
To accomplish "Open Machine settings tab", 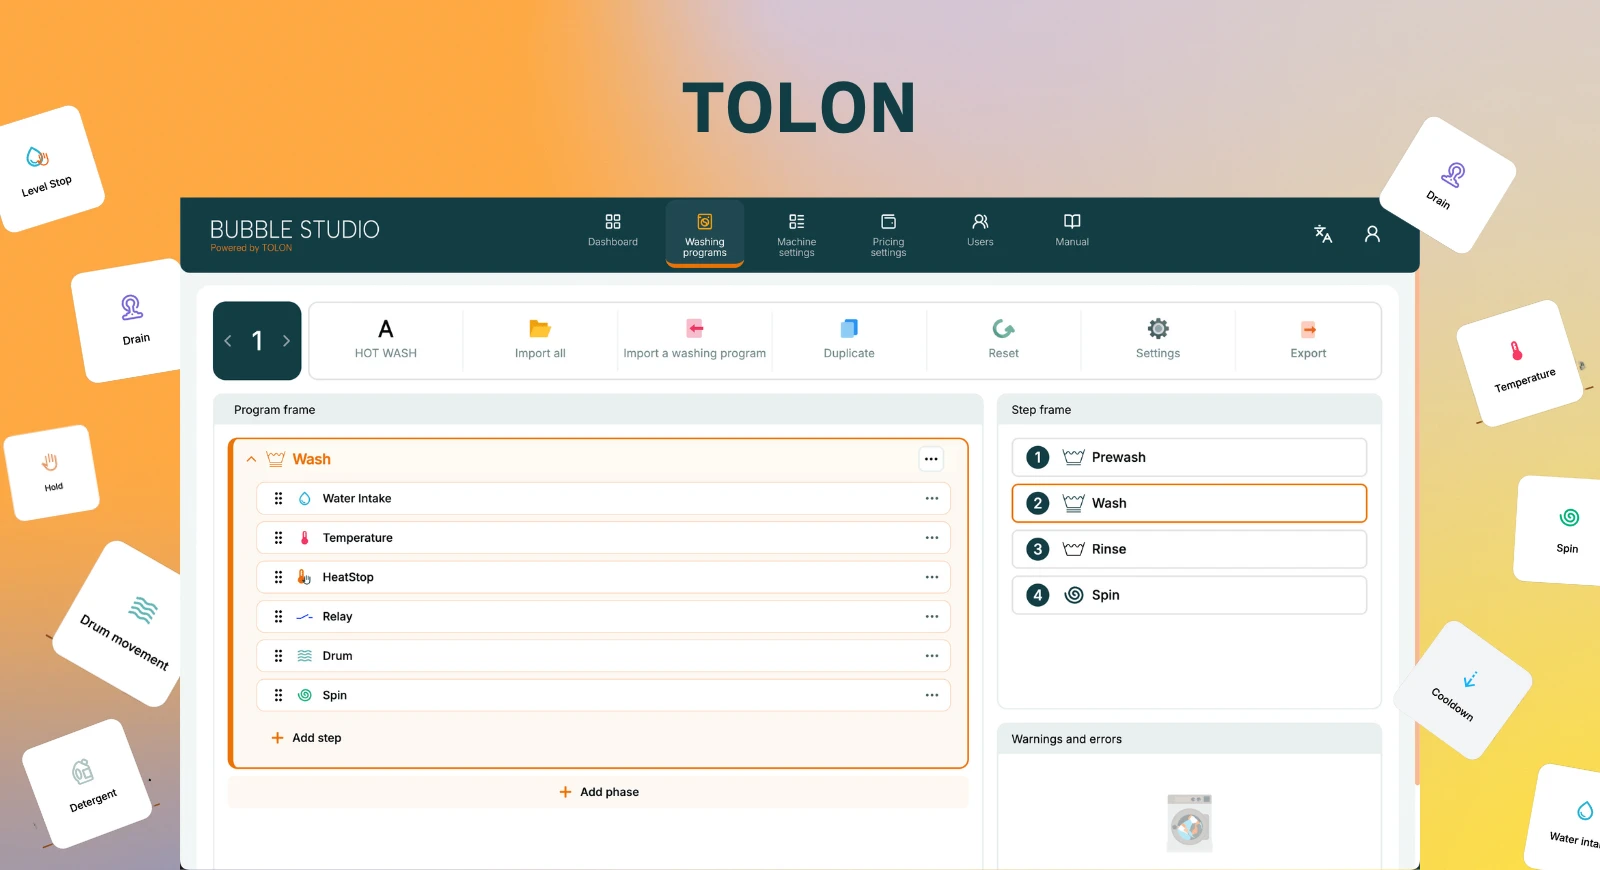I will [797, 234].
